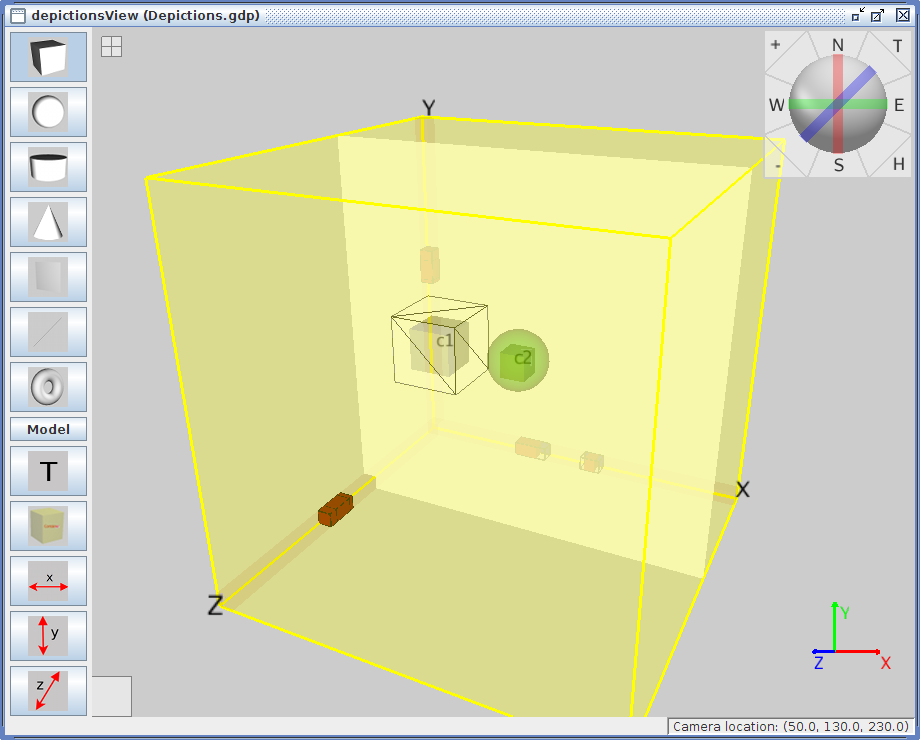Image resolution: width=920 pixels, height=740 pixels.
Task: Select the Cylinder shape tool
Action: [48, 167]
